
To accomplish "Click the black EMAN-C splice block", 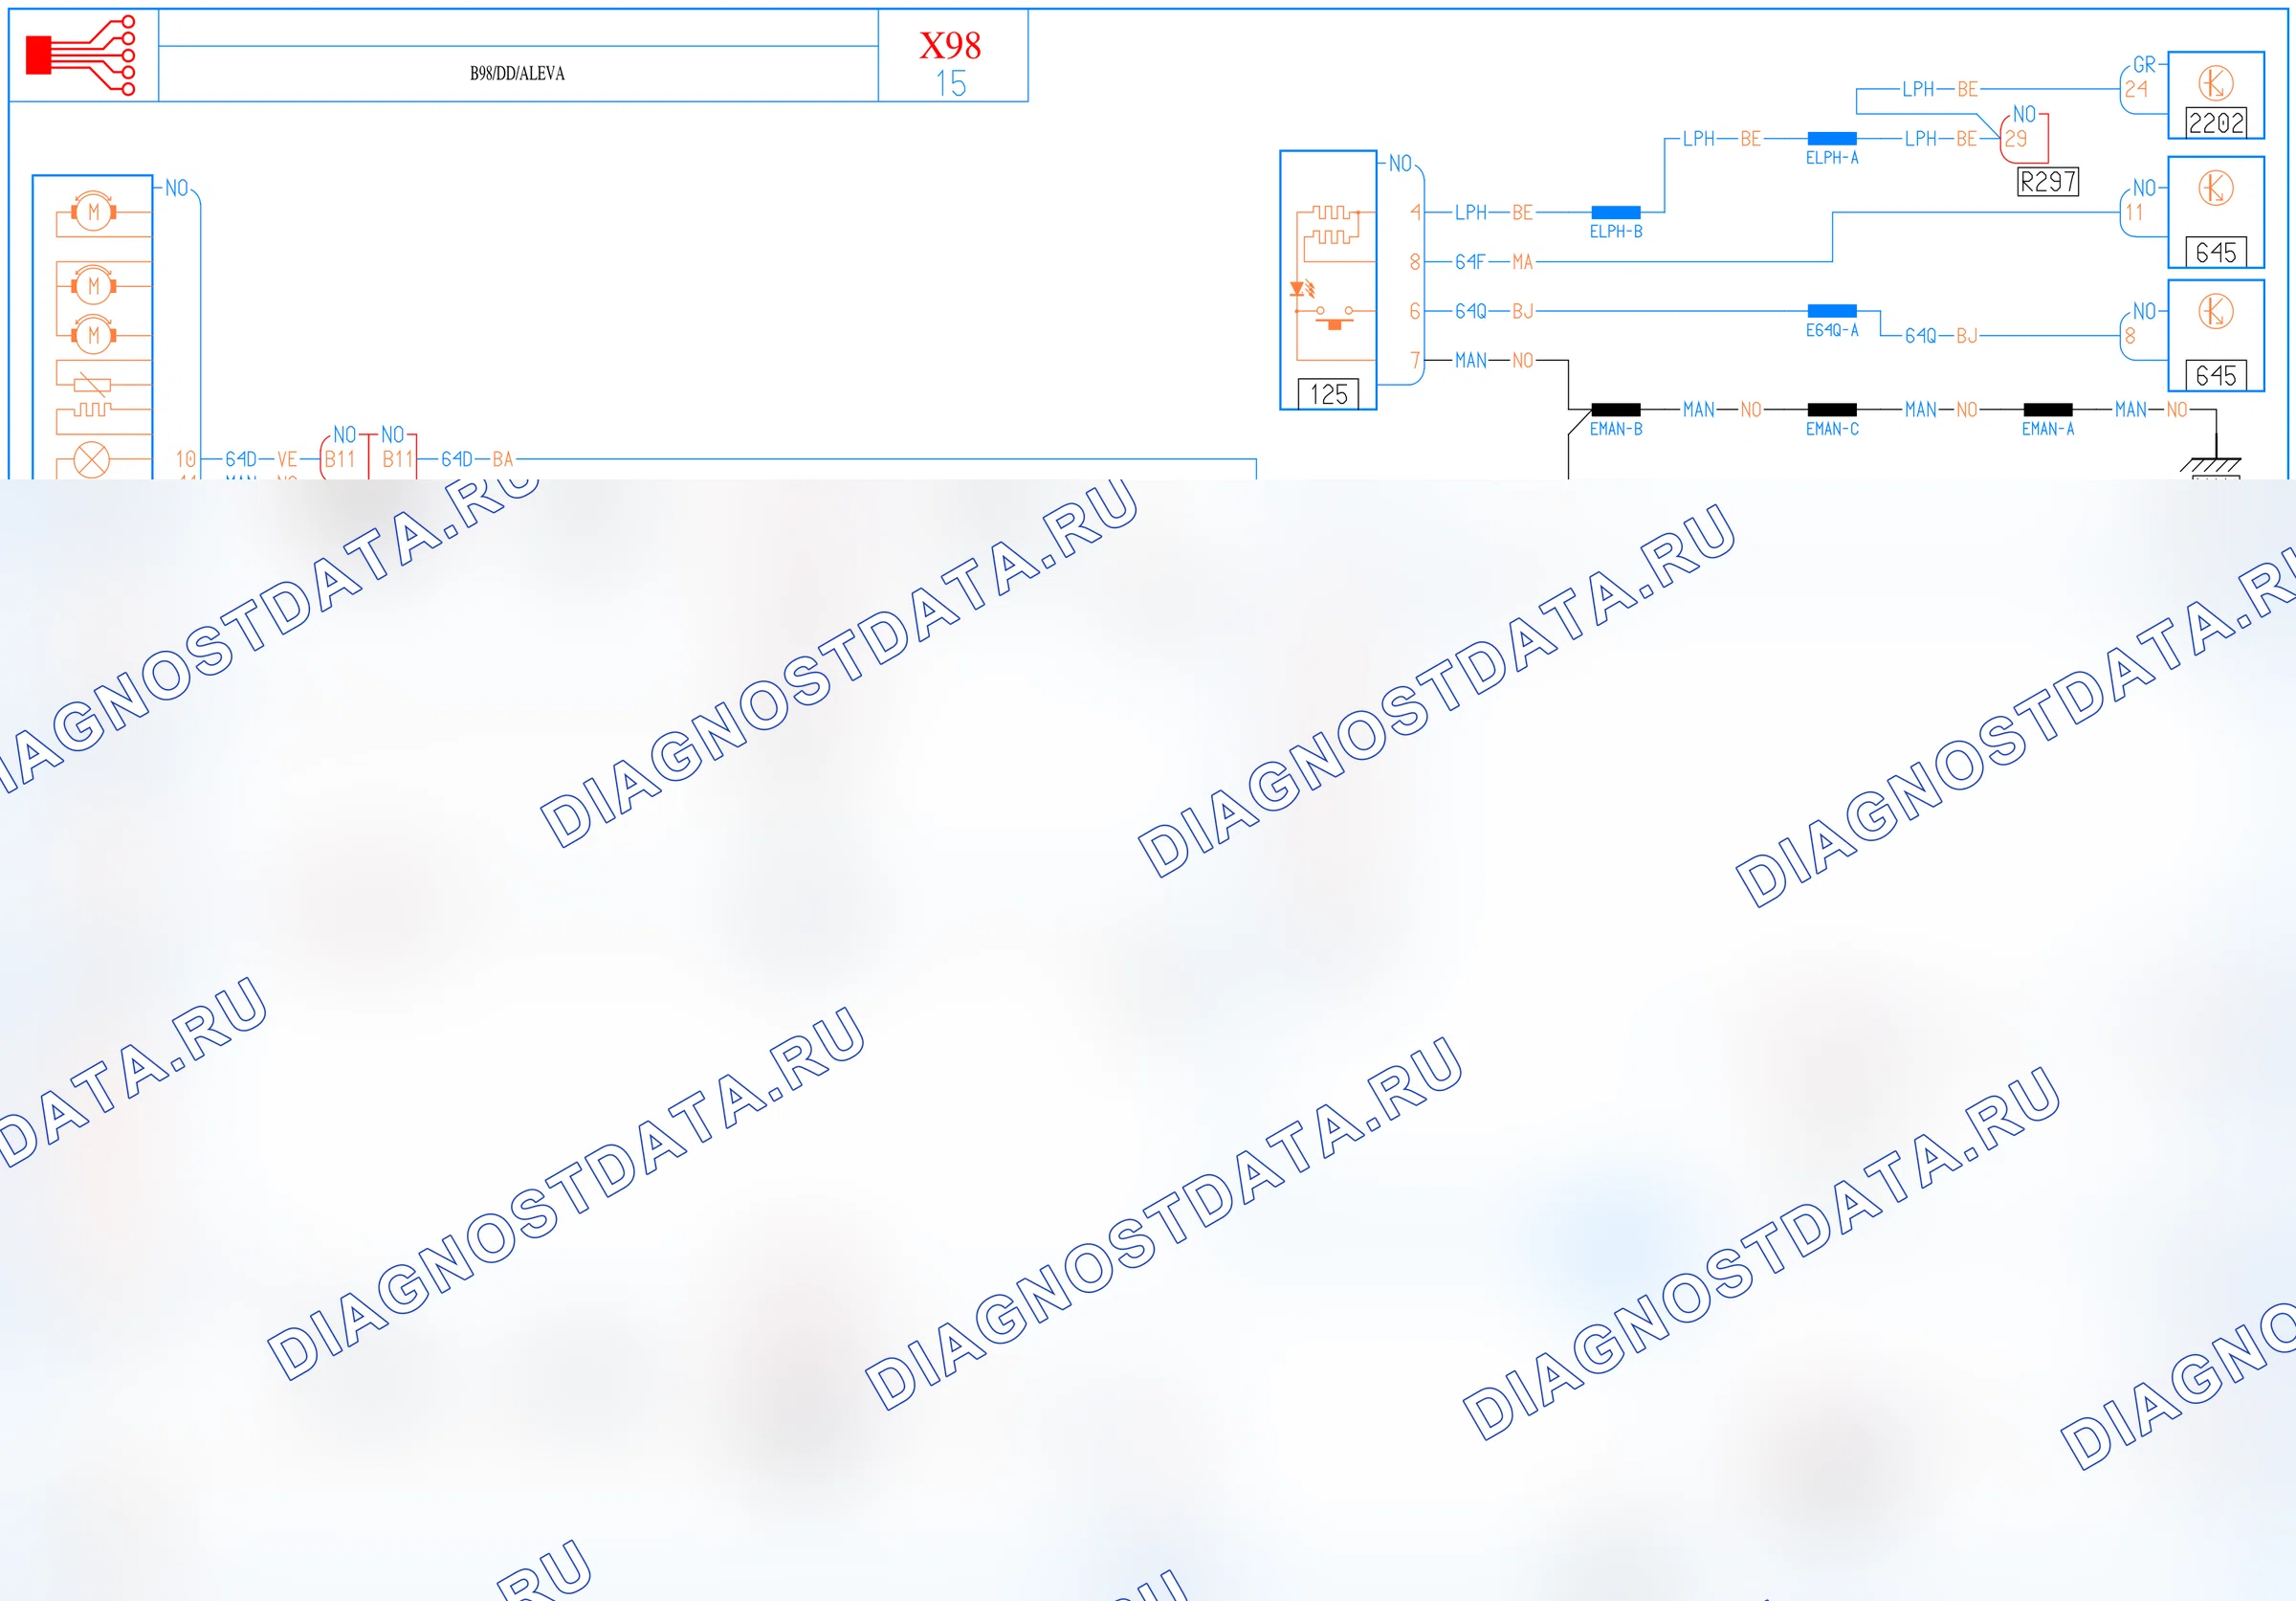I will [x=1832, y=409].
